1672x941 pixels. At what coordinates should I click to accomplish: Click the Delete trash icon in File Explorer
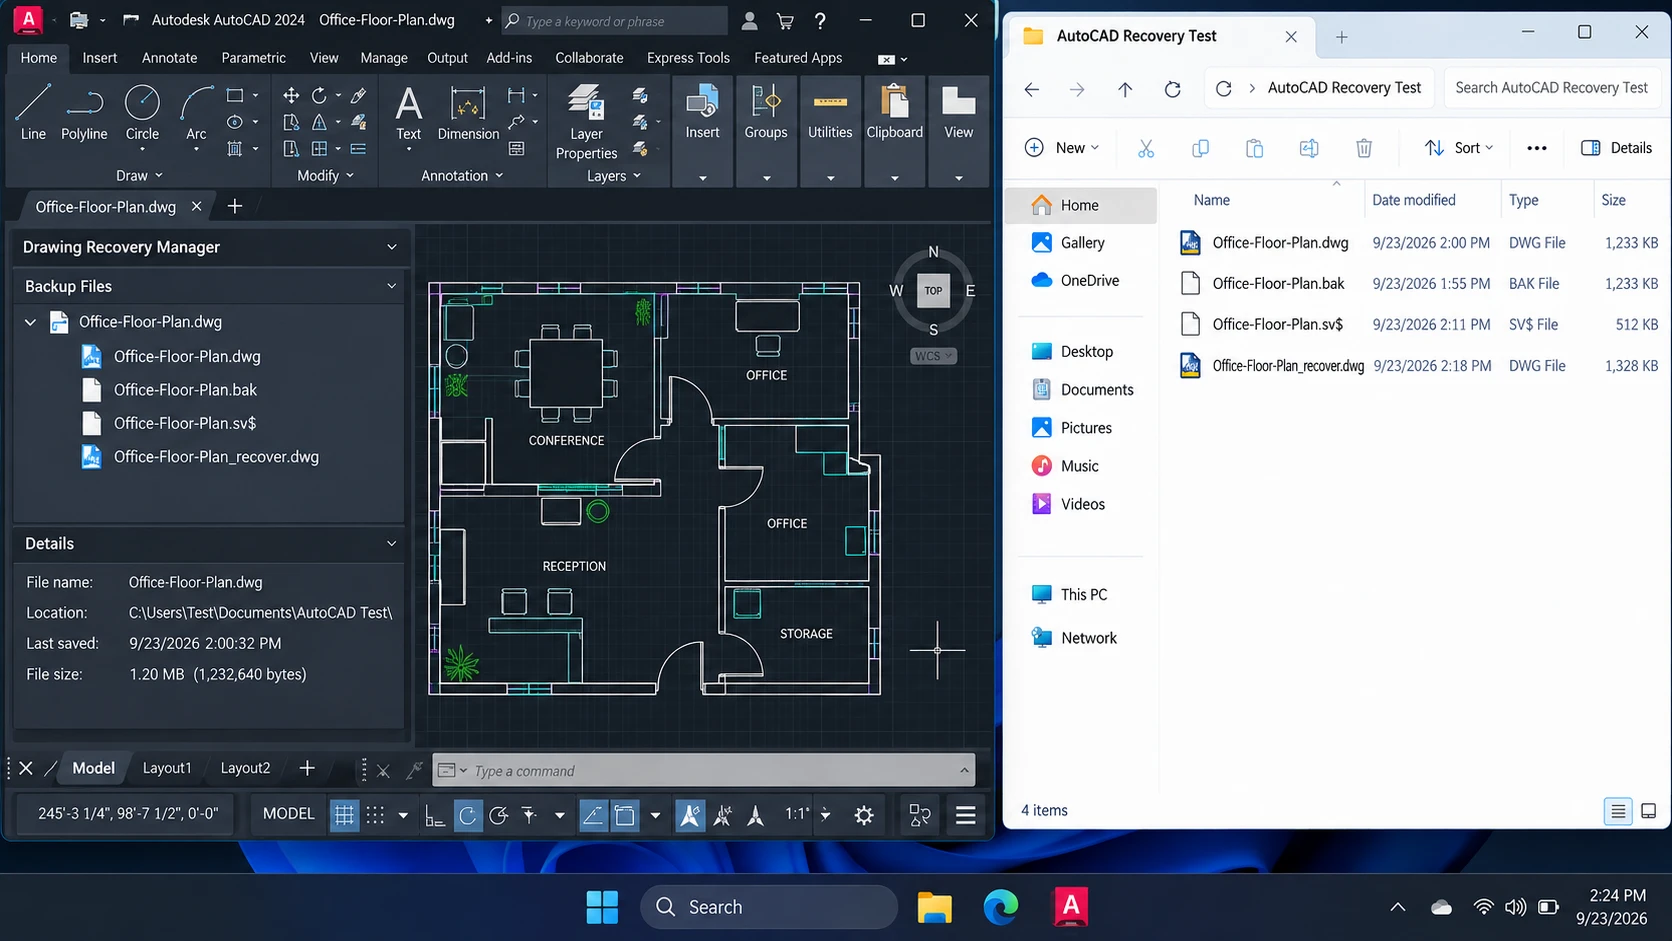coord(1364,148)
